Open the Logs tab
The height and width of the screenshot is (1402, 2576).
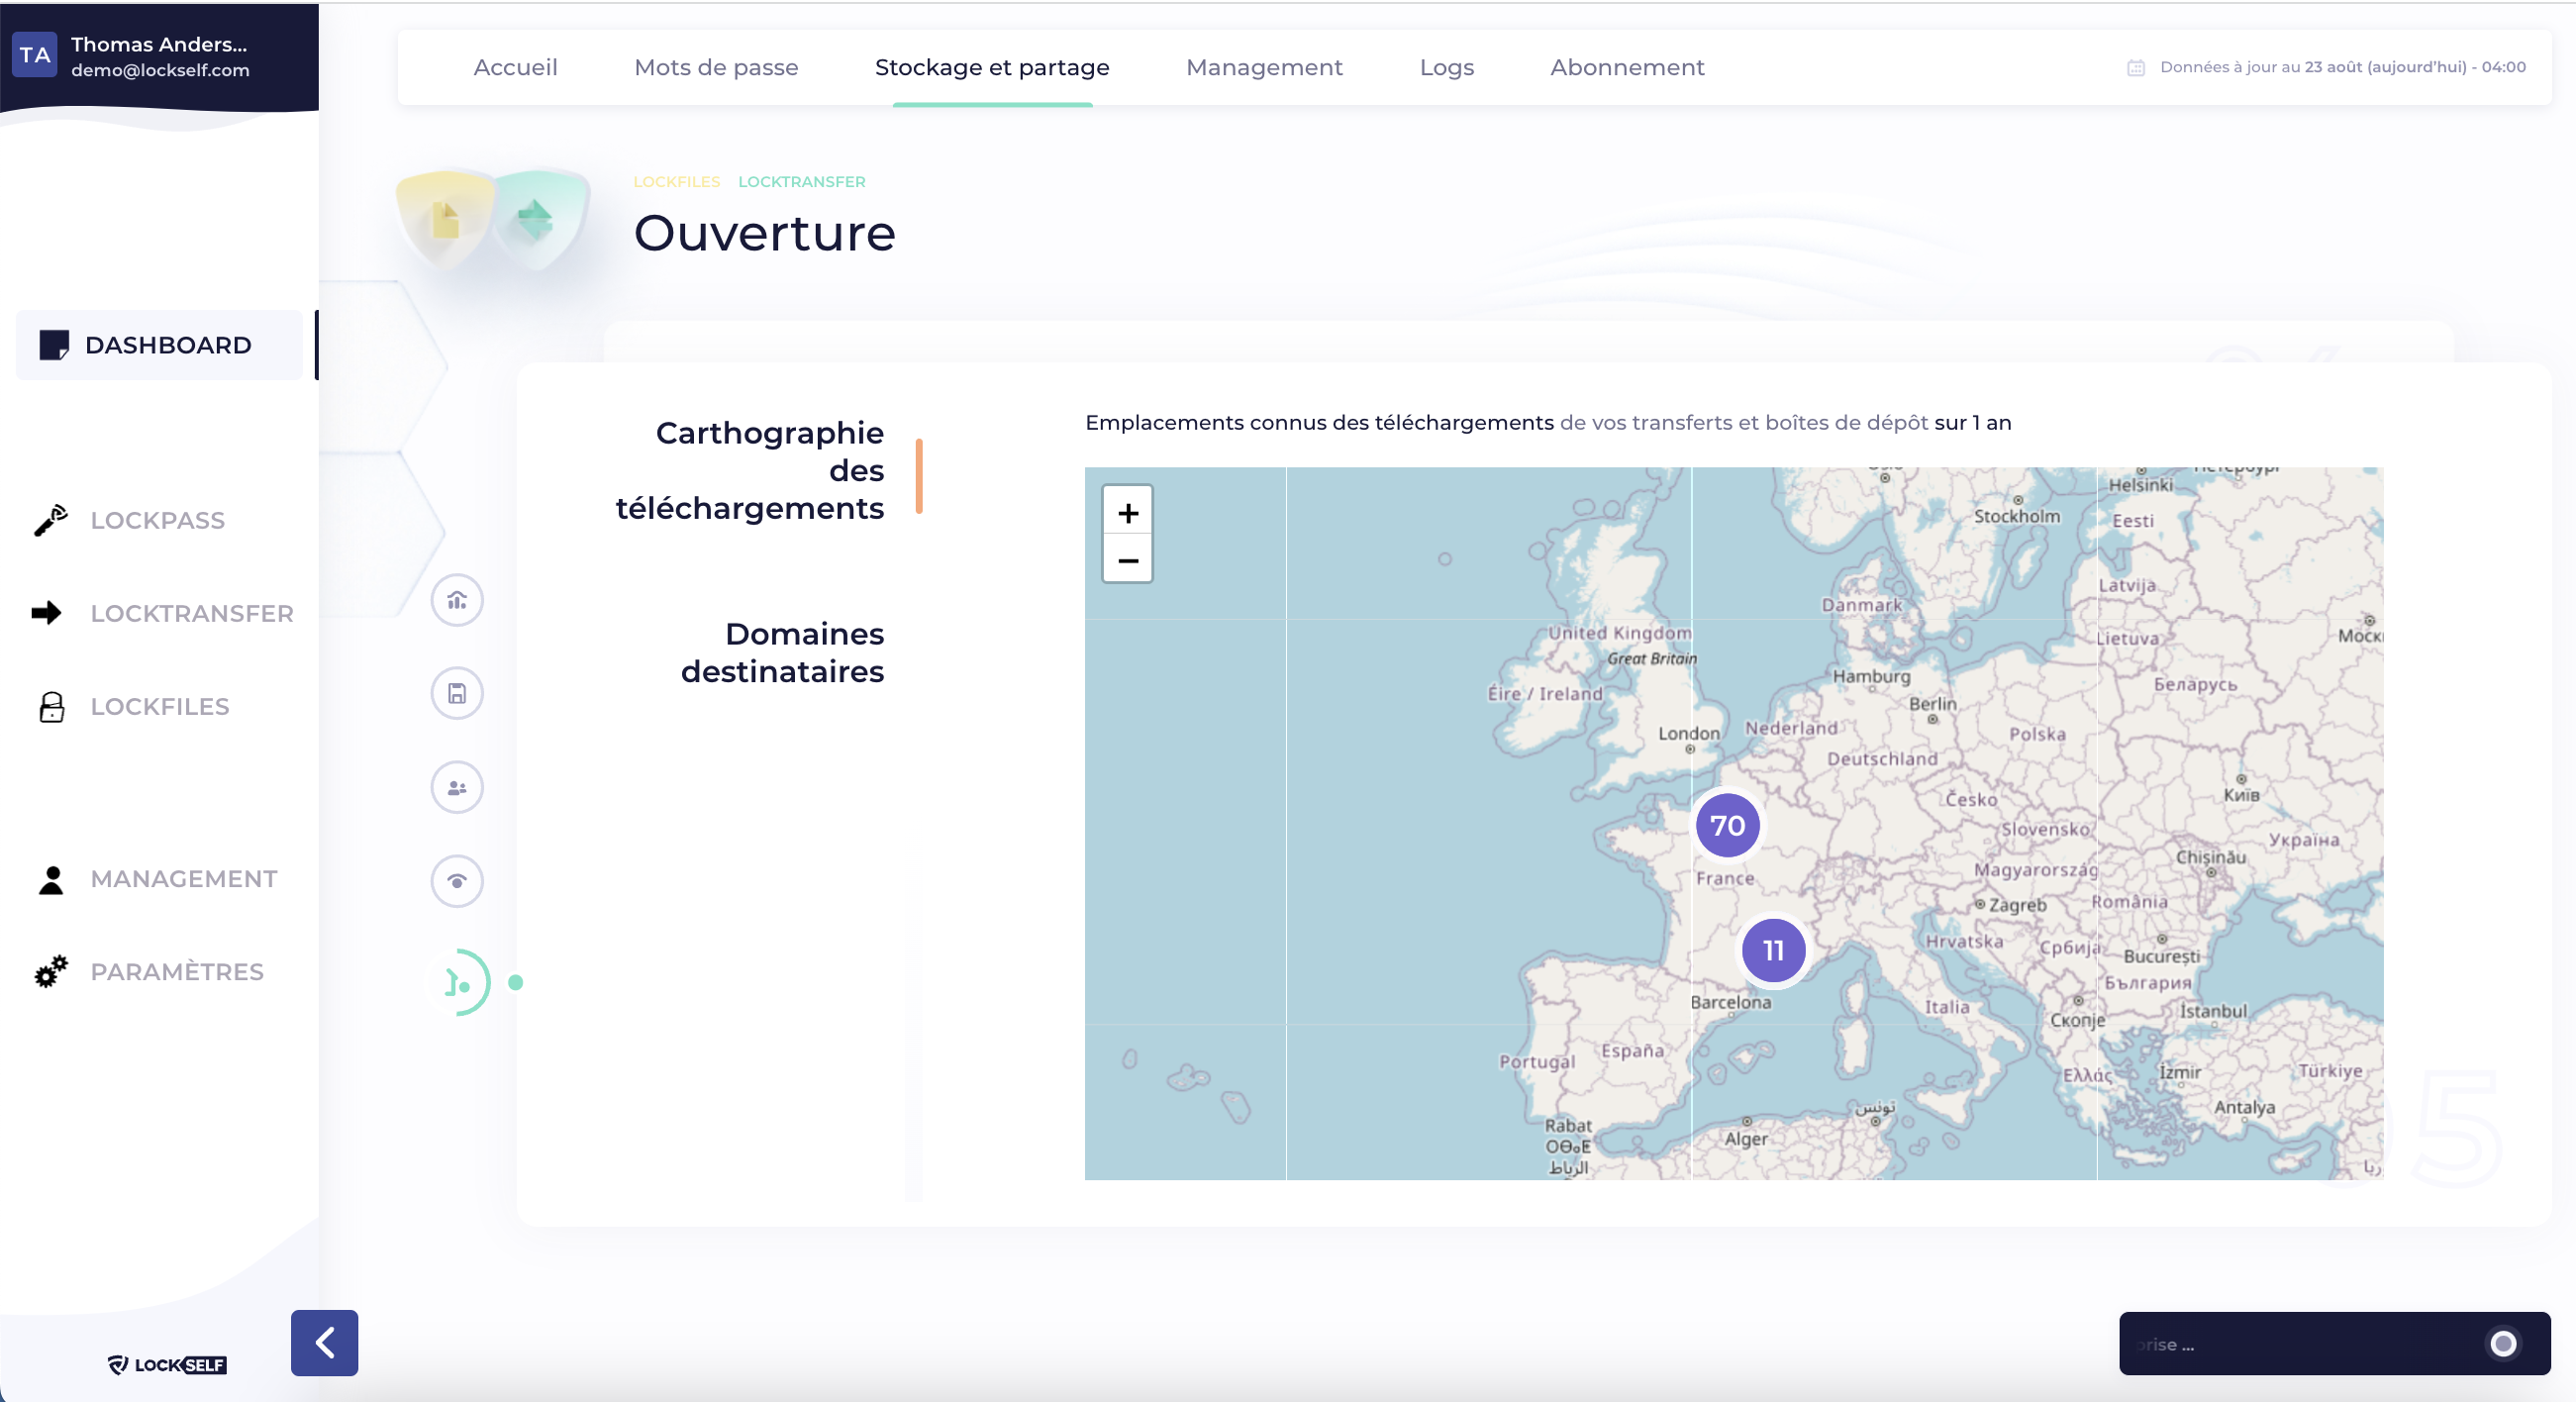point(1446,67)
